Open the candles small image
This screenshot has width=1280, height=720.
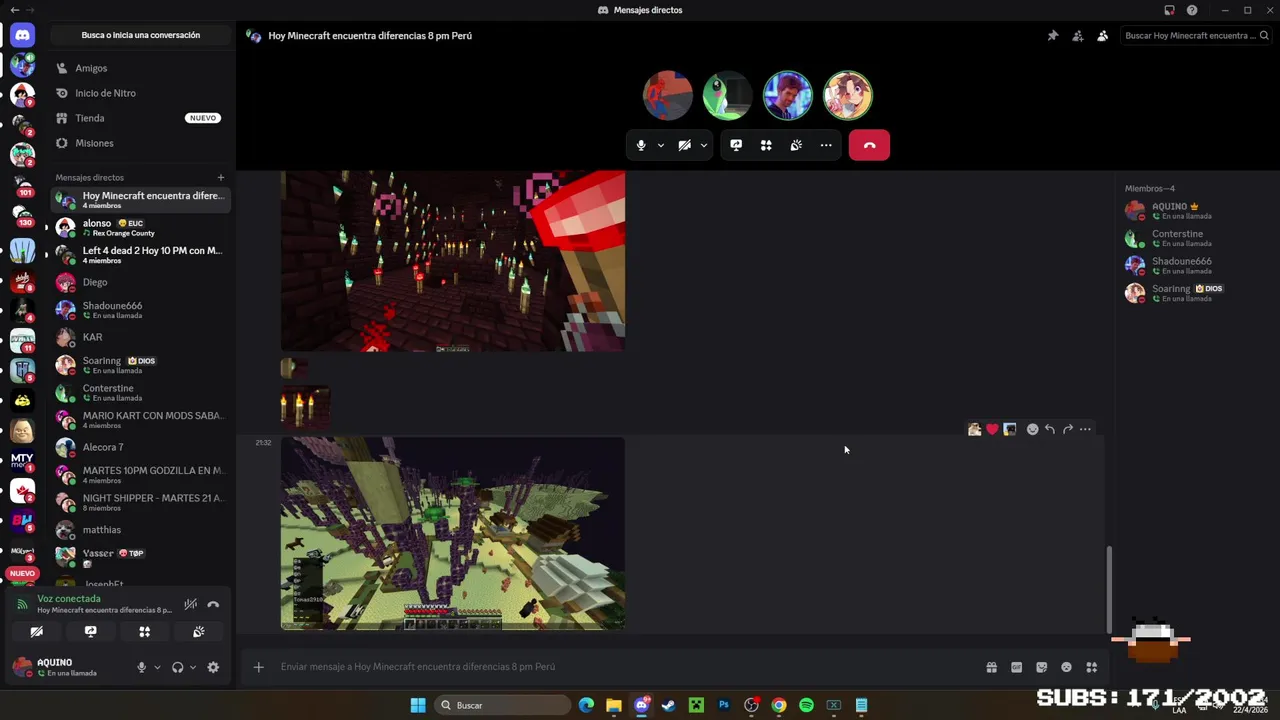pyautogui.click(x=305, y=407)
